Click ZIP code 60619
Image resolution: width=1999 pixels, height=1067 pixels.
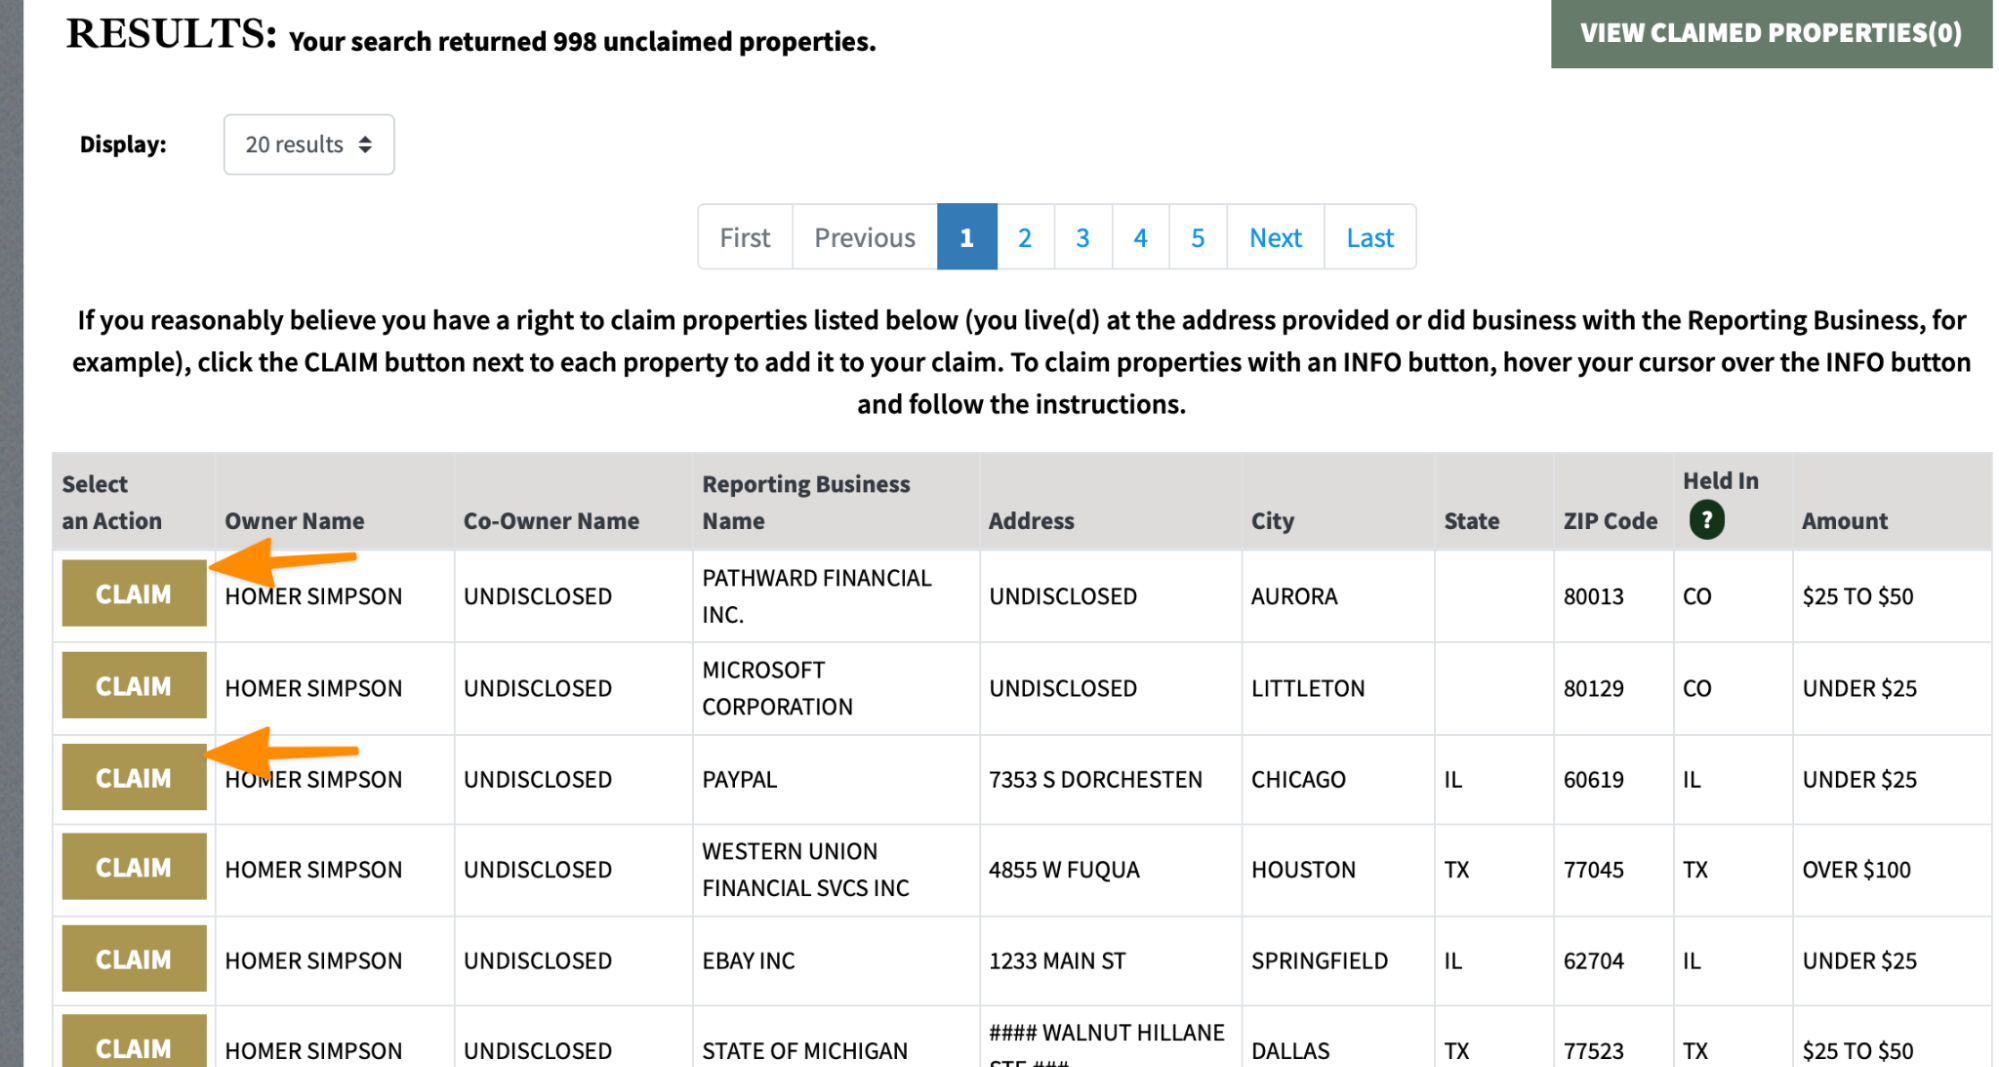[x=1593, y=780]
